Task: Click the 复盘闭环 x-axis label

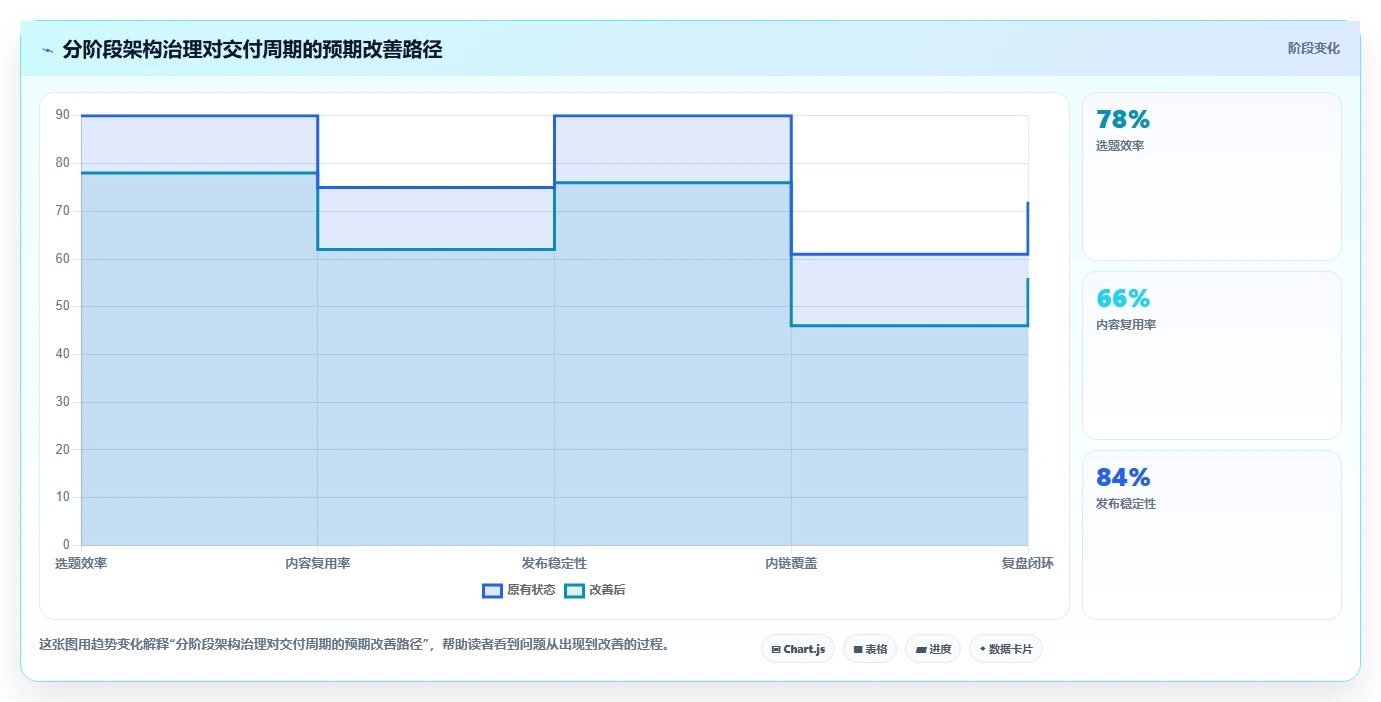Action: (x=1028, y=564)
